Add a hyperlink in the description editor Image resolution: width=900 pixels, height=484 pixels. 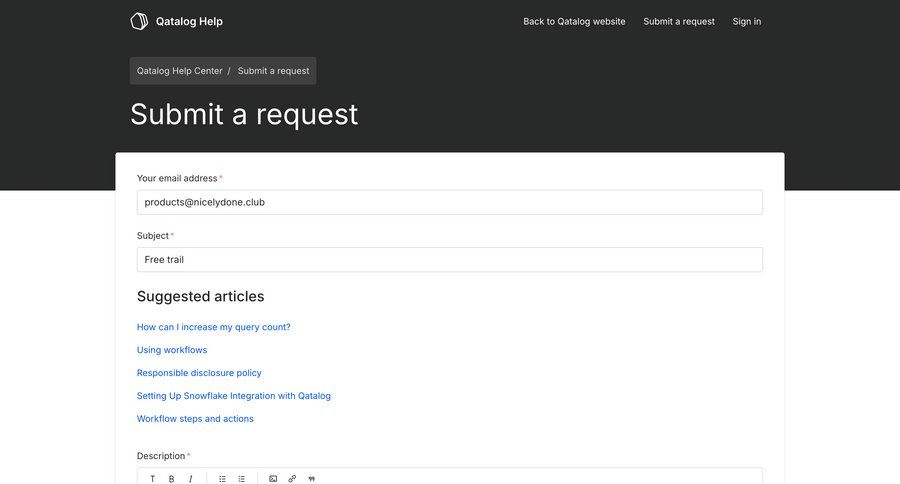click(292, 478)
